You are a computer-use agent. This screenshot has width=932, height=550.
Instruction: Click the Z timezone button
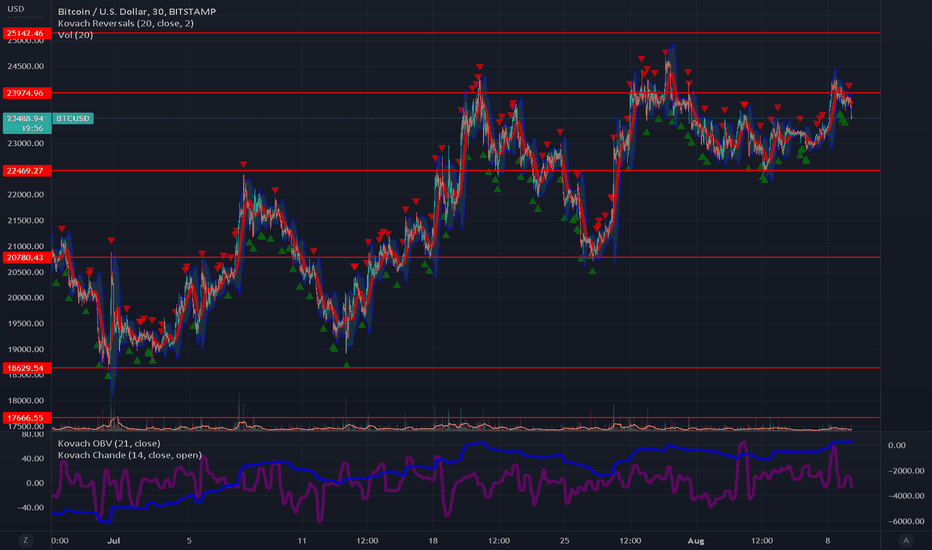(25, 540)
